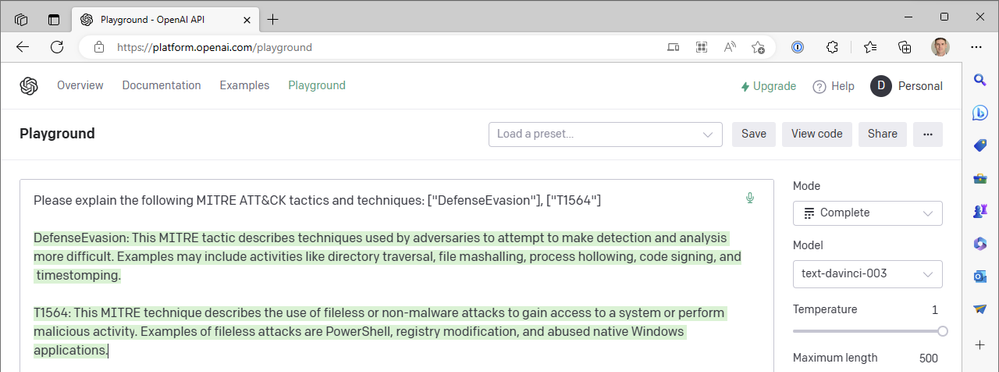
Task: Click the browser back arrow
Action: [22, 47]
